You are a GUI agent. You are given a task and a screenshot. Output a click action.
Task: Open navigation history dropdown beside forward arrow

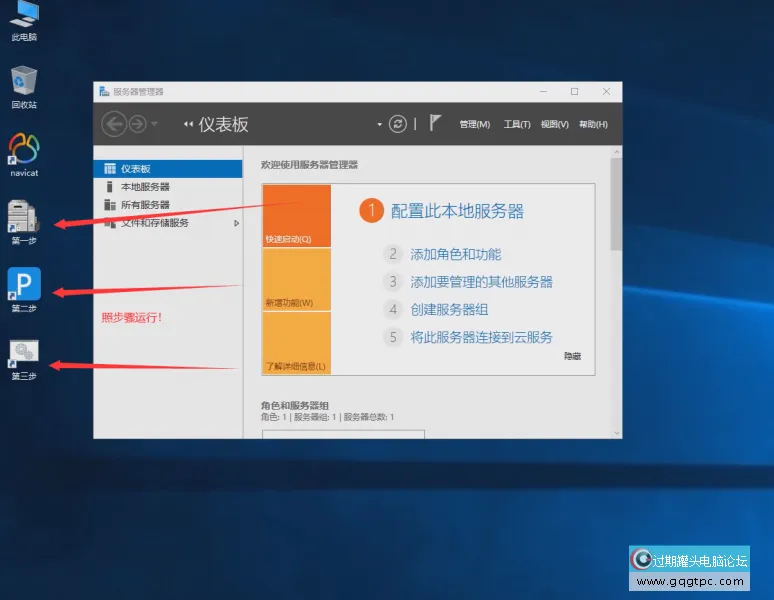[155, 124]
